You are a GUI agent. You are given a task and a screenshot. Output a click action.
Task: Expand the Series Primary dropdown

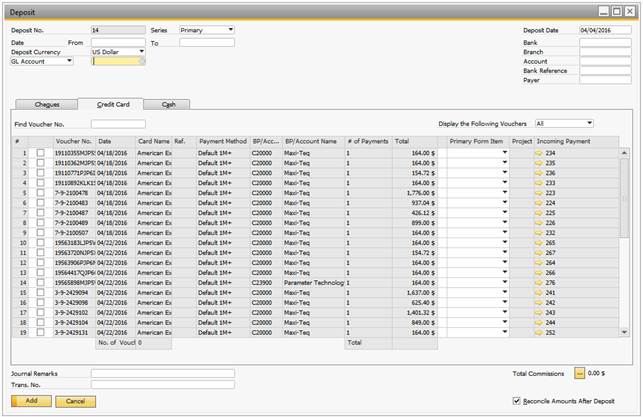(230, 30)
